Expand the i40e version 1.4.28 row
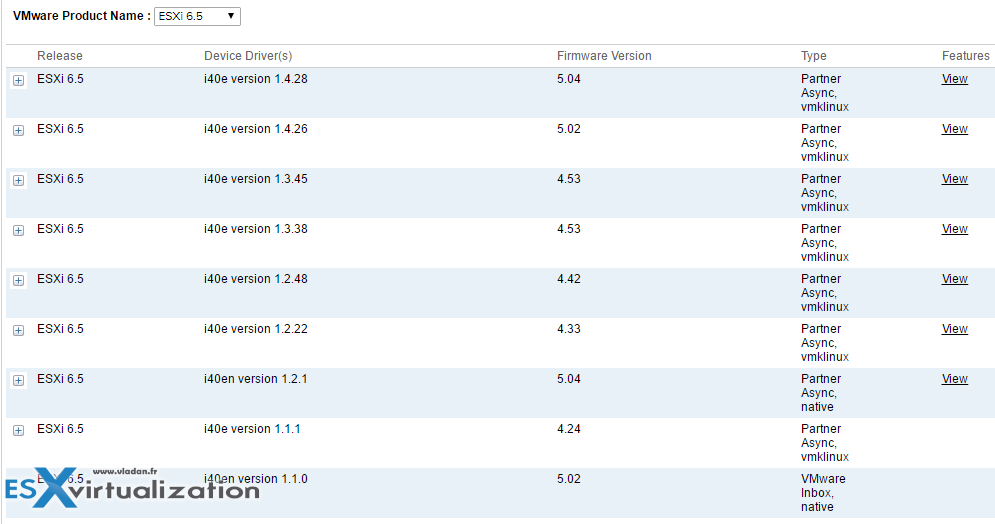Image resolution: width=995 pixels, height=524 pixels. 18,80
